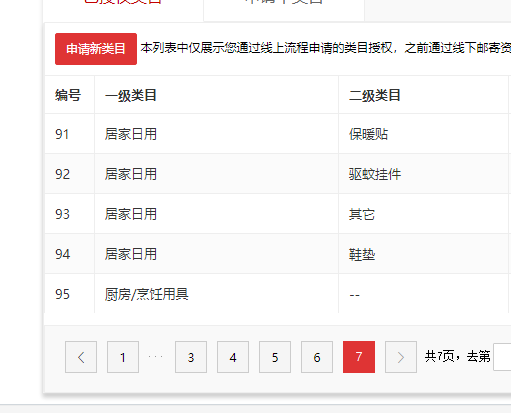Go to page 1 in pagination
Viewport: 511px width, 413px height.
click(x=123, y=357)
